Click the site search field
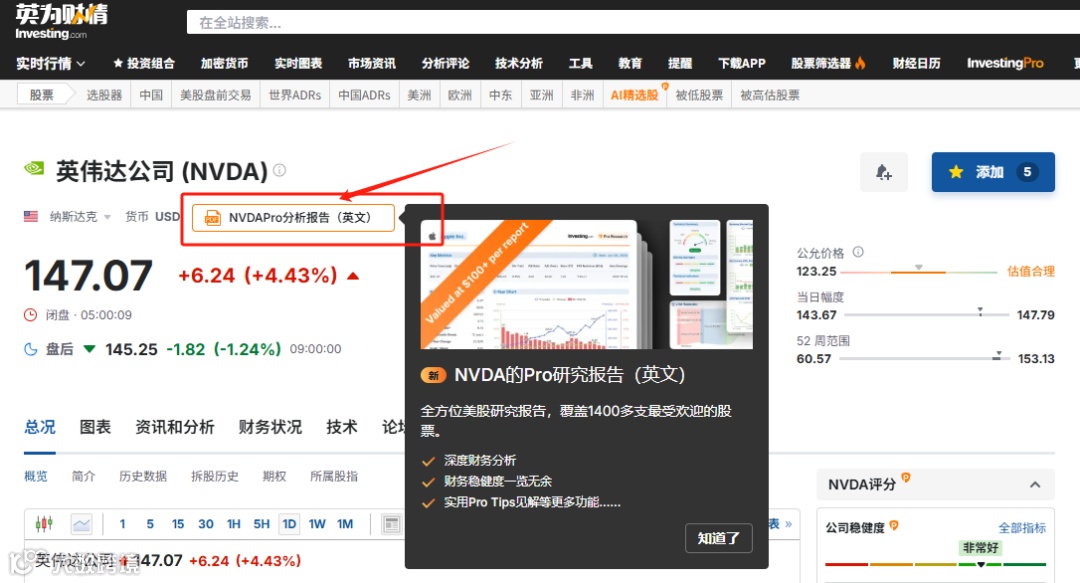Viewport: 1080px width, 583px height. (633, 23)
